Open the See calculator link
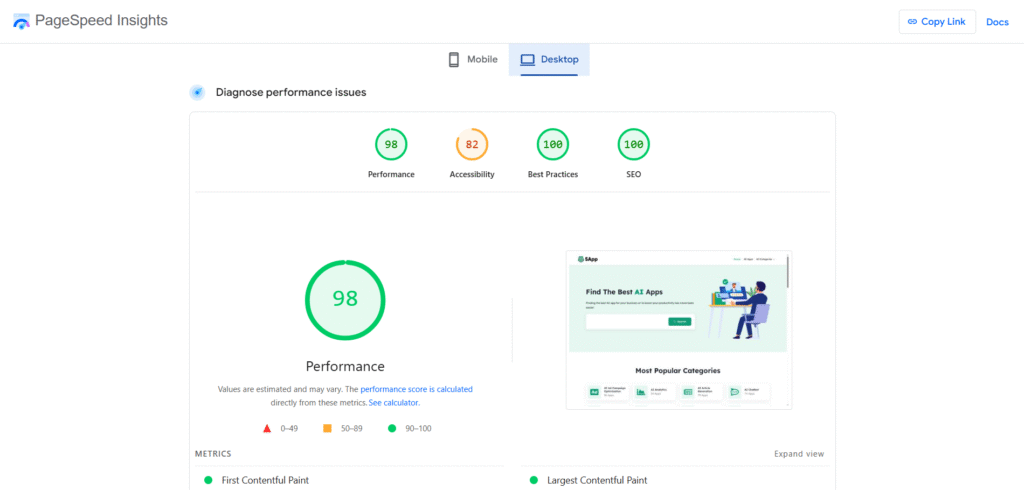Viewport: 1024px width, 490px height. [x=394, y=402]
